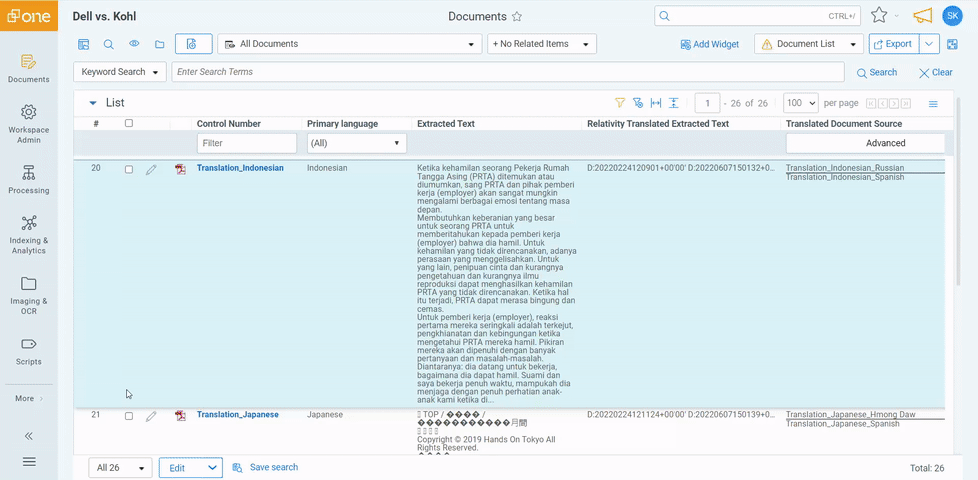Go to Imaging & OCR section

pyautogui.click(x=29, y=285)
